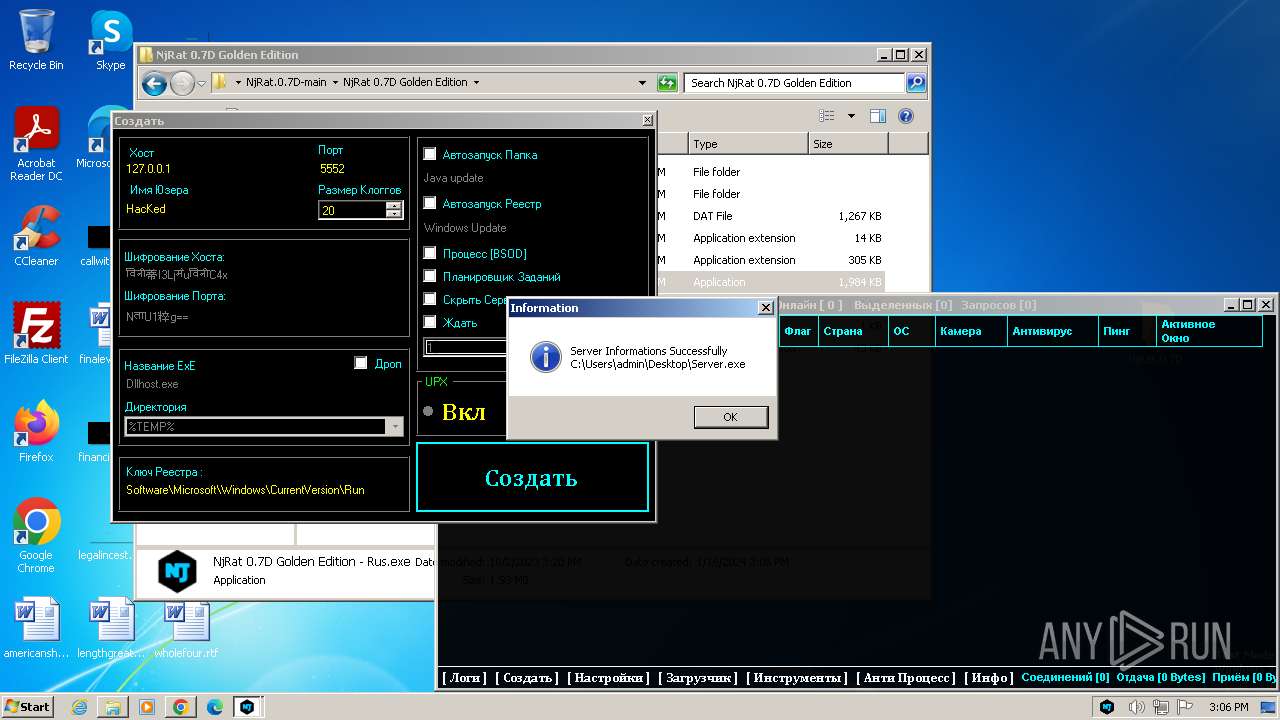Viewport: 1280px width, 720px height.
Task: Open the Explorer help question-mark icon
Action: click(x=906, y=116)
